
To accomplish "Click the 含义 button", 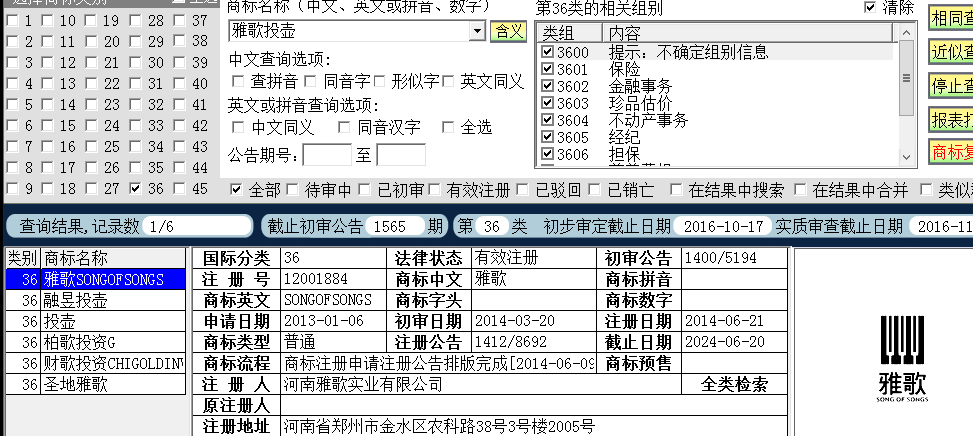I will pos(508,31).
